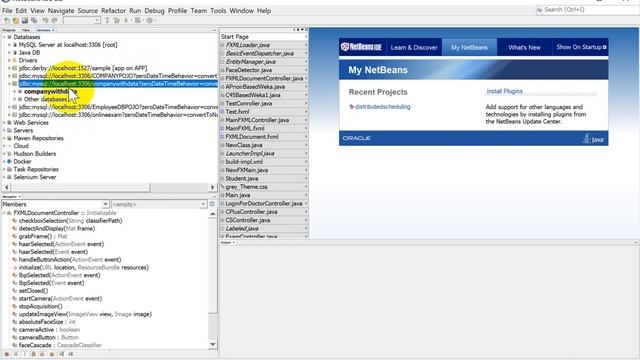The width and height of the screenshot is (640, 360).
Task: Expand MySQL Server at localhost:3306 node
Action: (9, 45)
